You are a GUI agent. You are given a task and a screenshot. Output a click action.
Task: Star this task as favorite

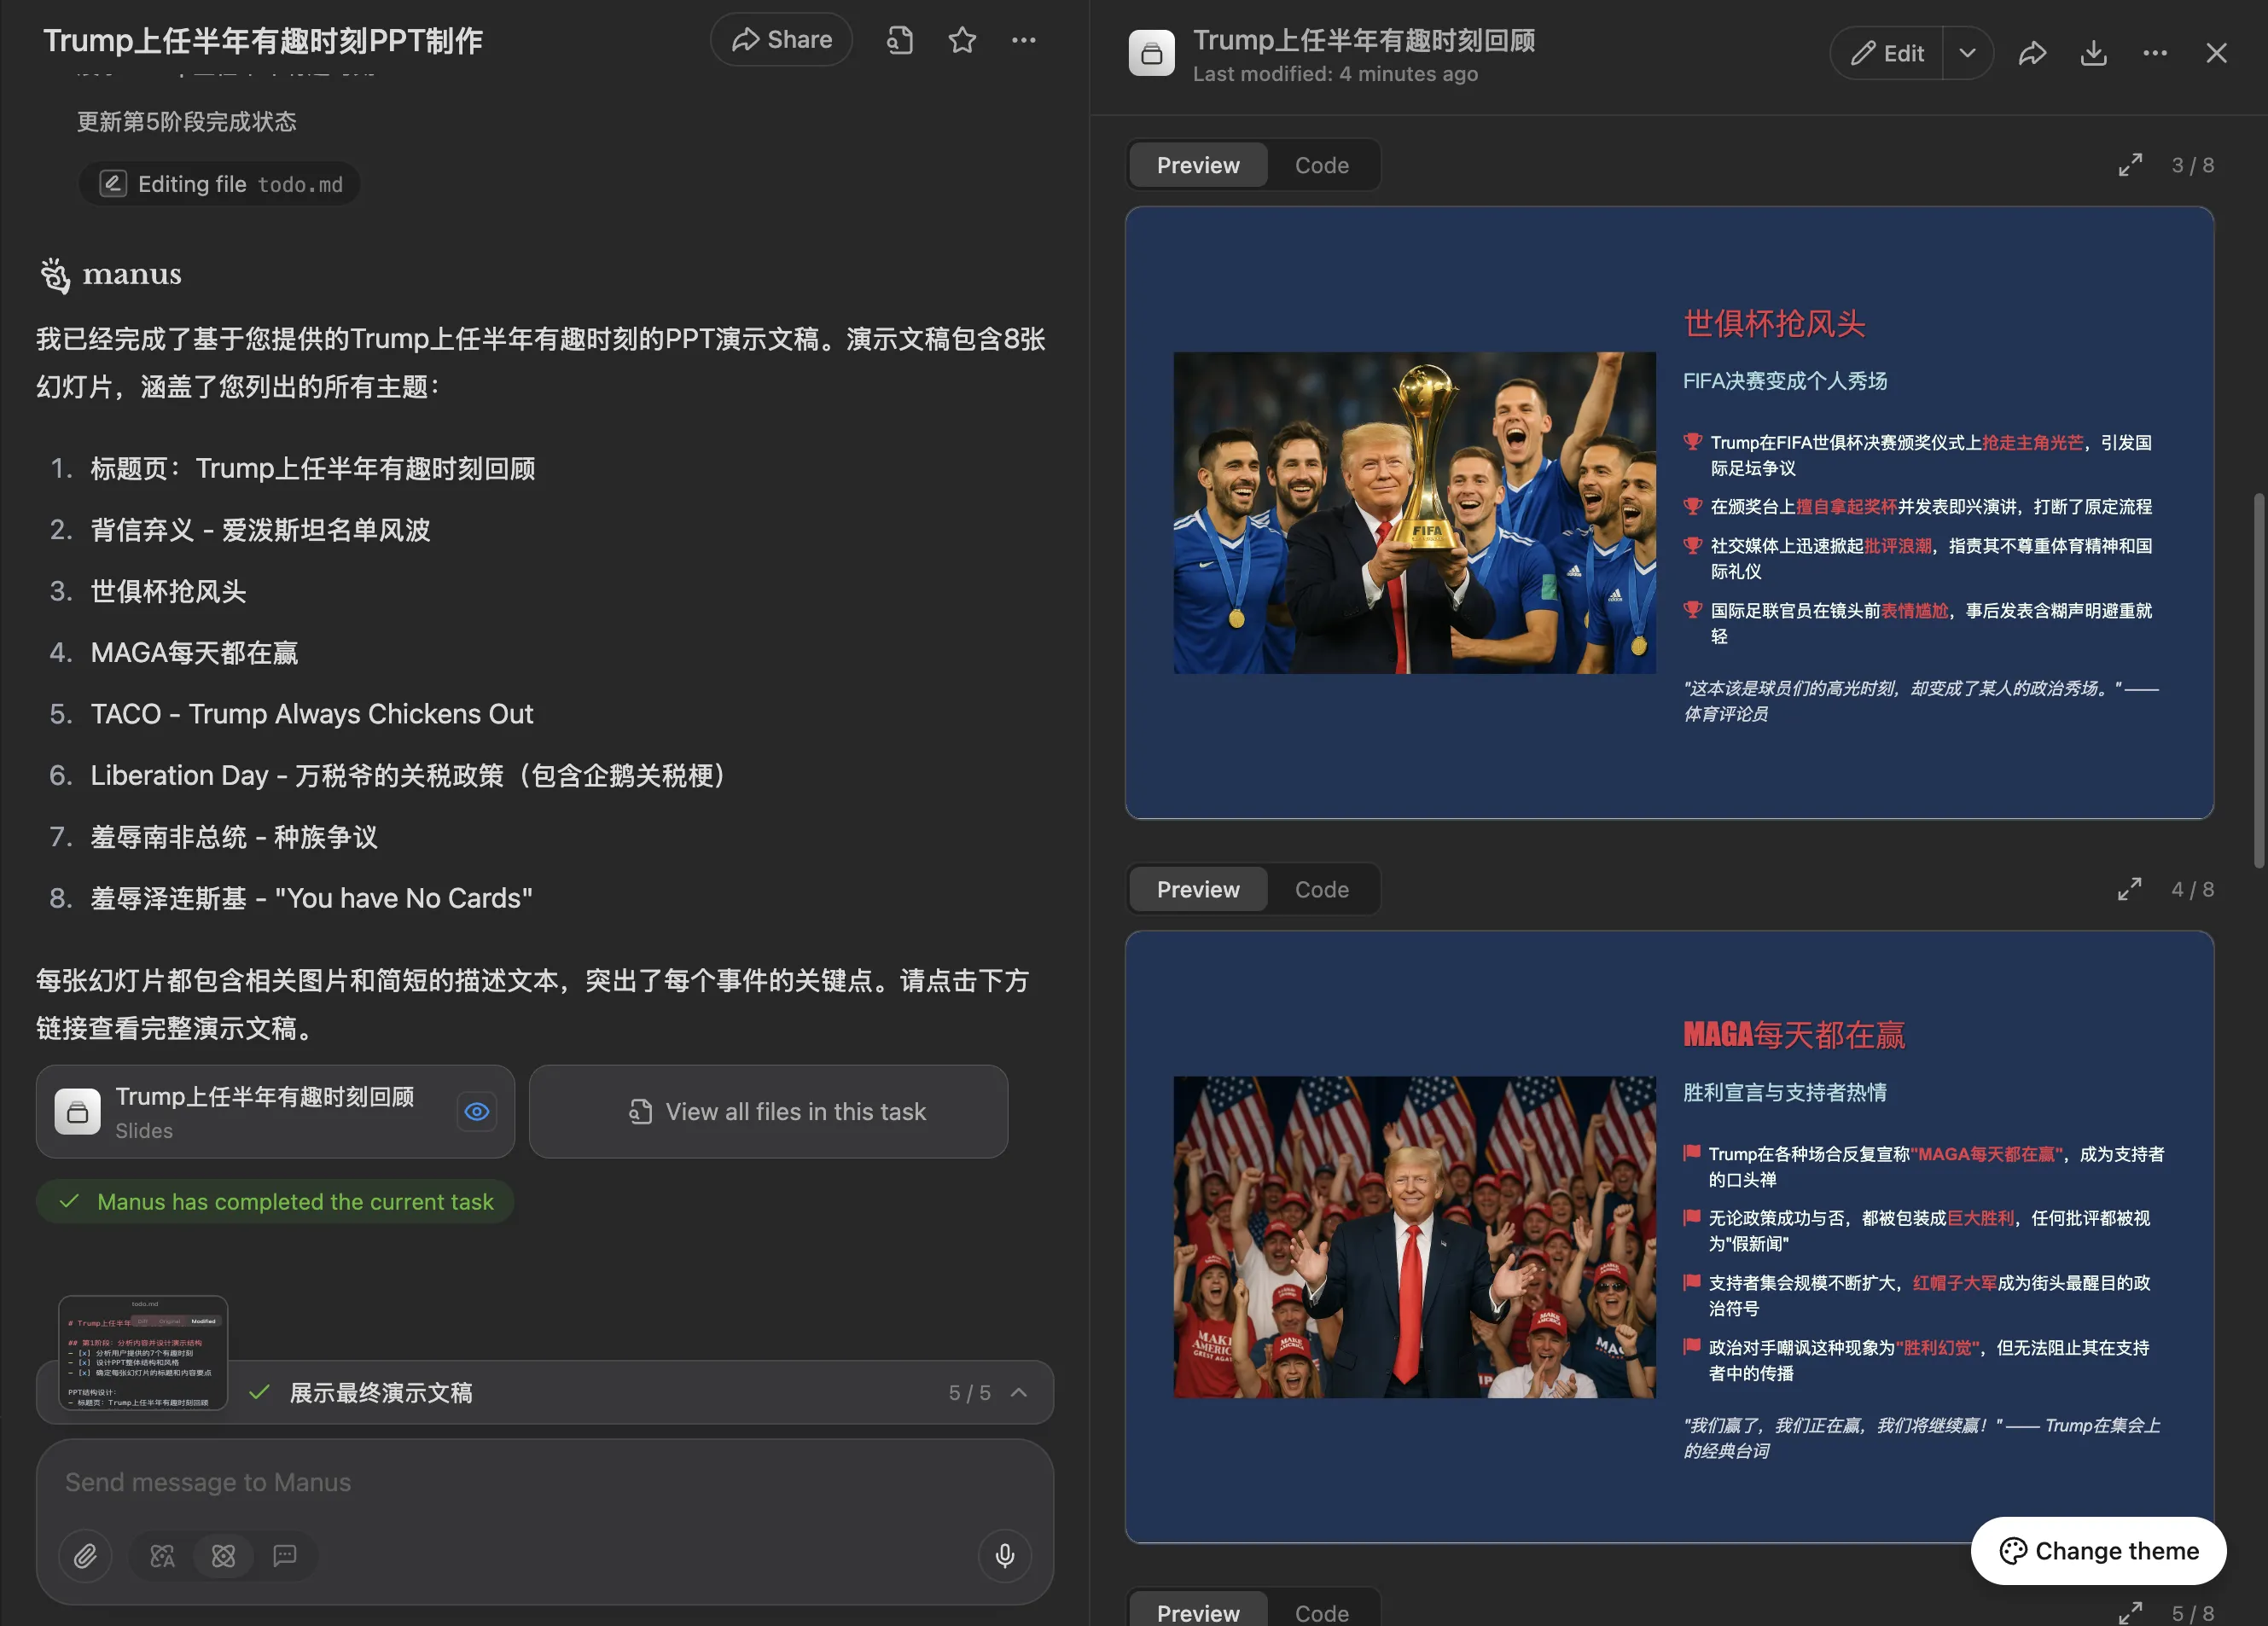(961, 40)
